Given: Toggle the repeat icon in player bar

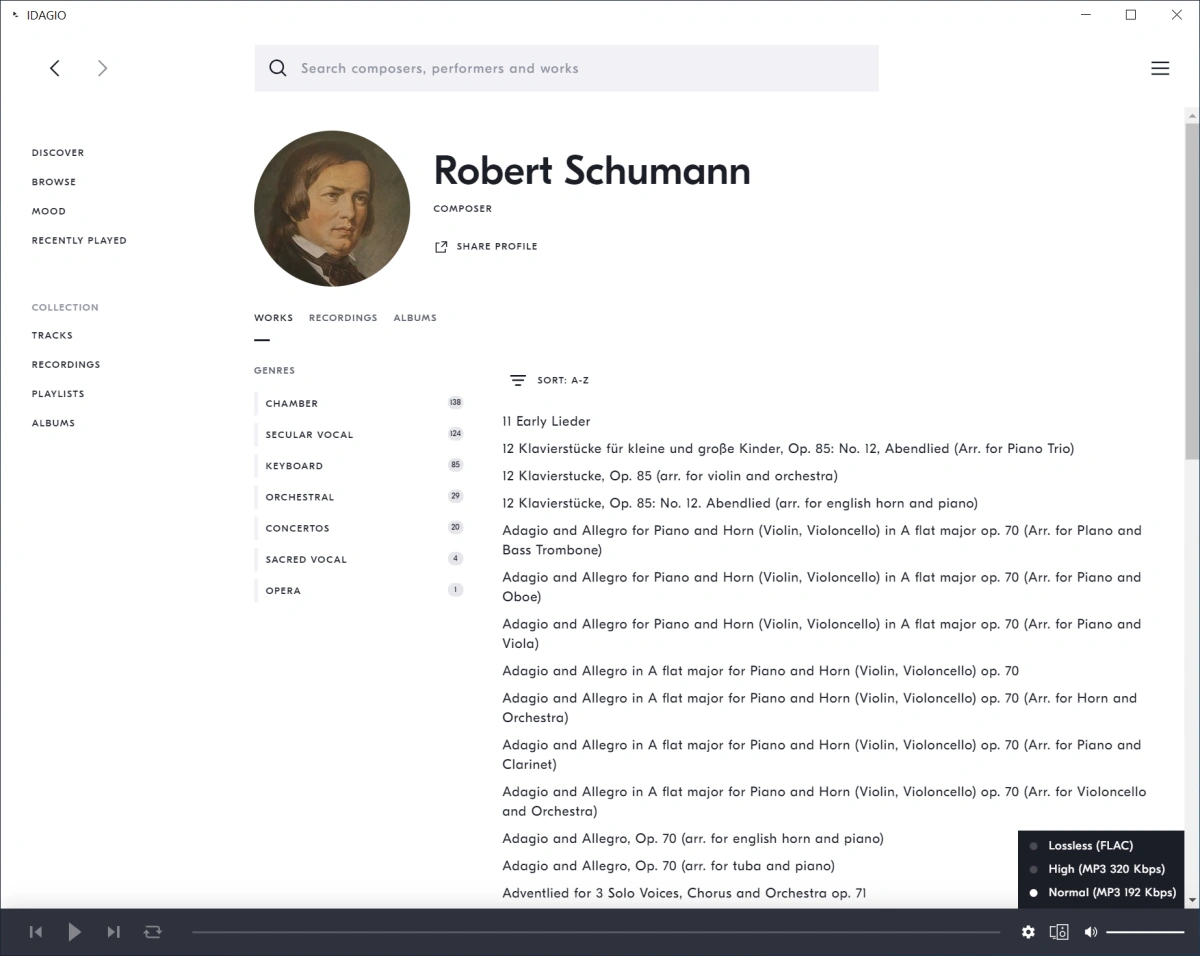Looking at the screenshot, I should tap(152, 932).
